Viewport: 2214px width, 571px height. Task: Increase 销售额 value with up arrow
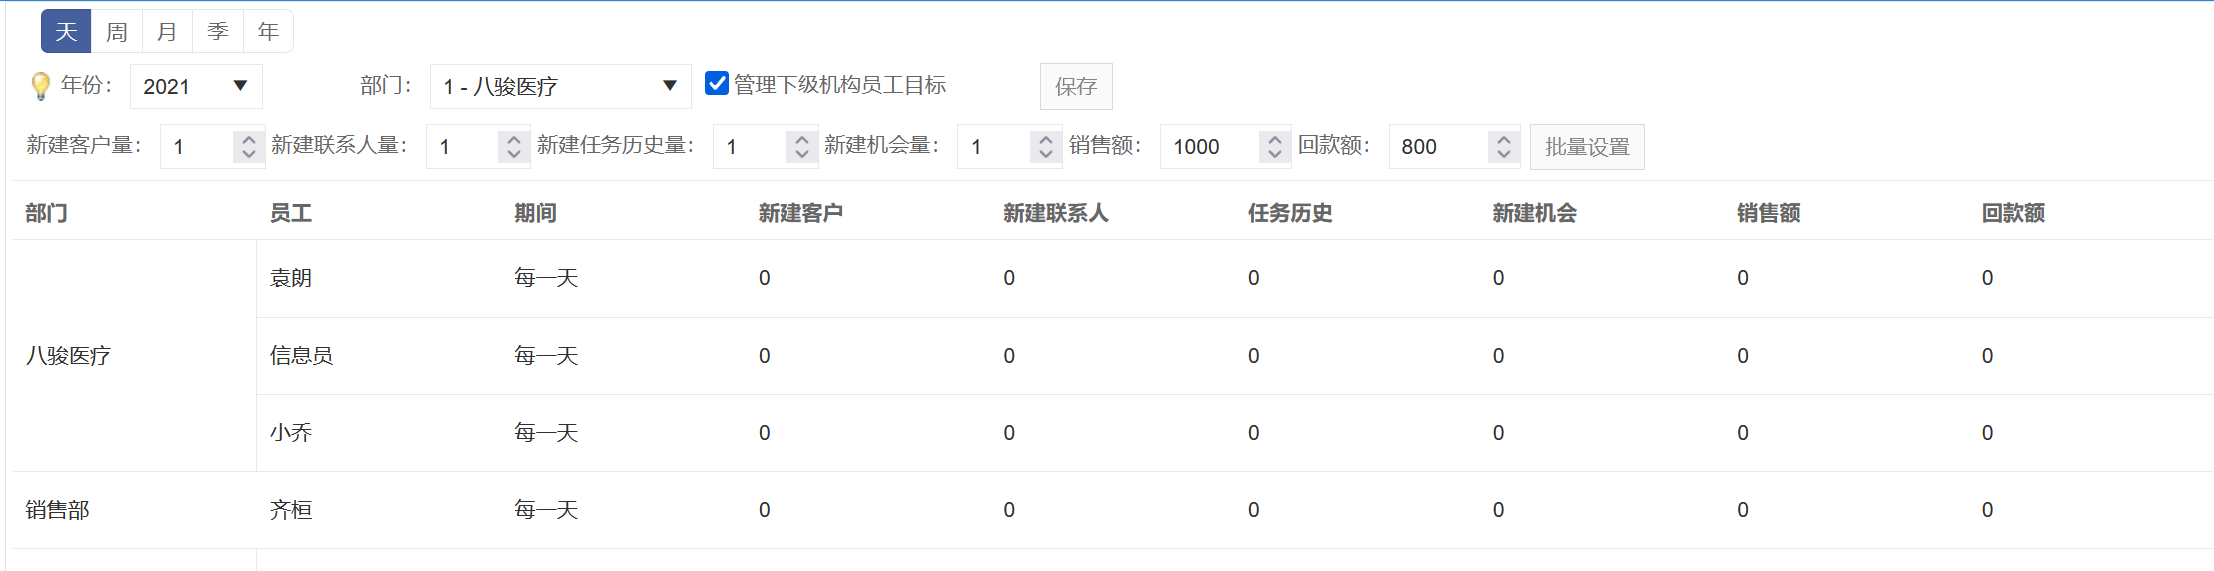pyautogui.click(x=1274, y=139)
